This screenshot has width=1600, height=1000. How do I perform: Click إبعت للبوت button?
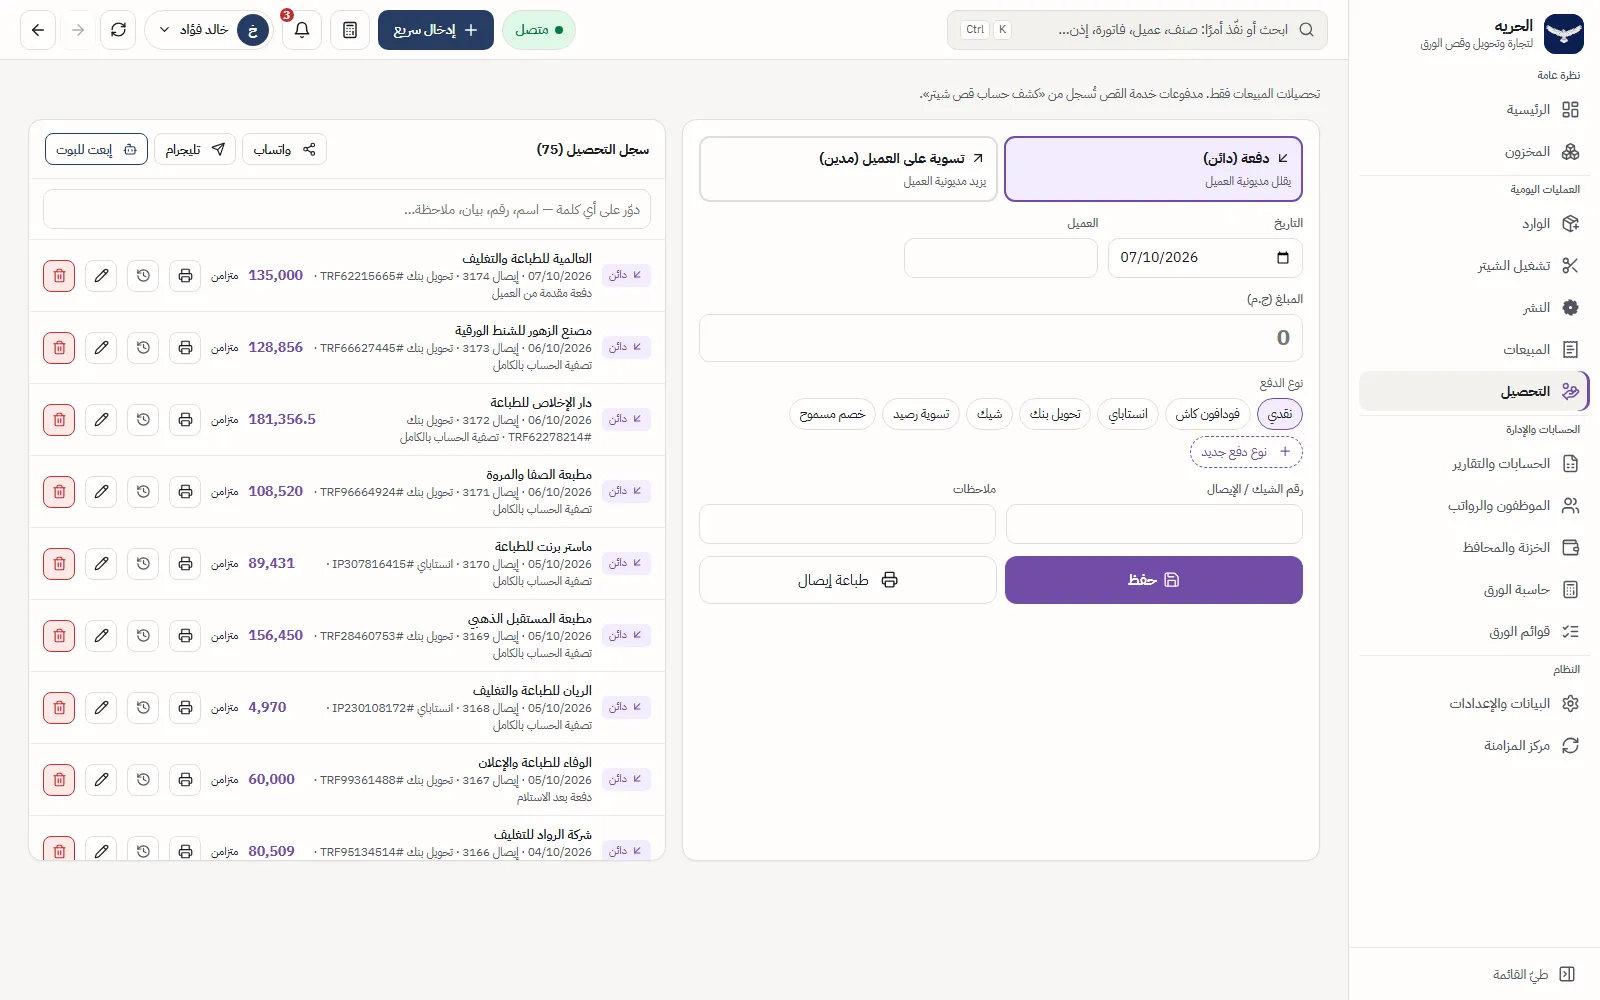[x=96, y=149]
